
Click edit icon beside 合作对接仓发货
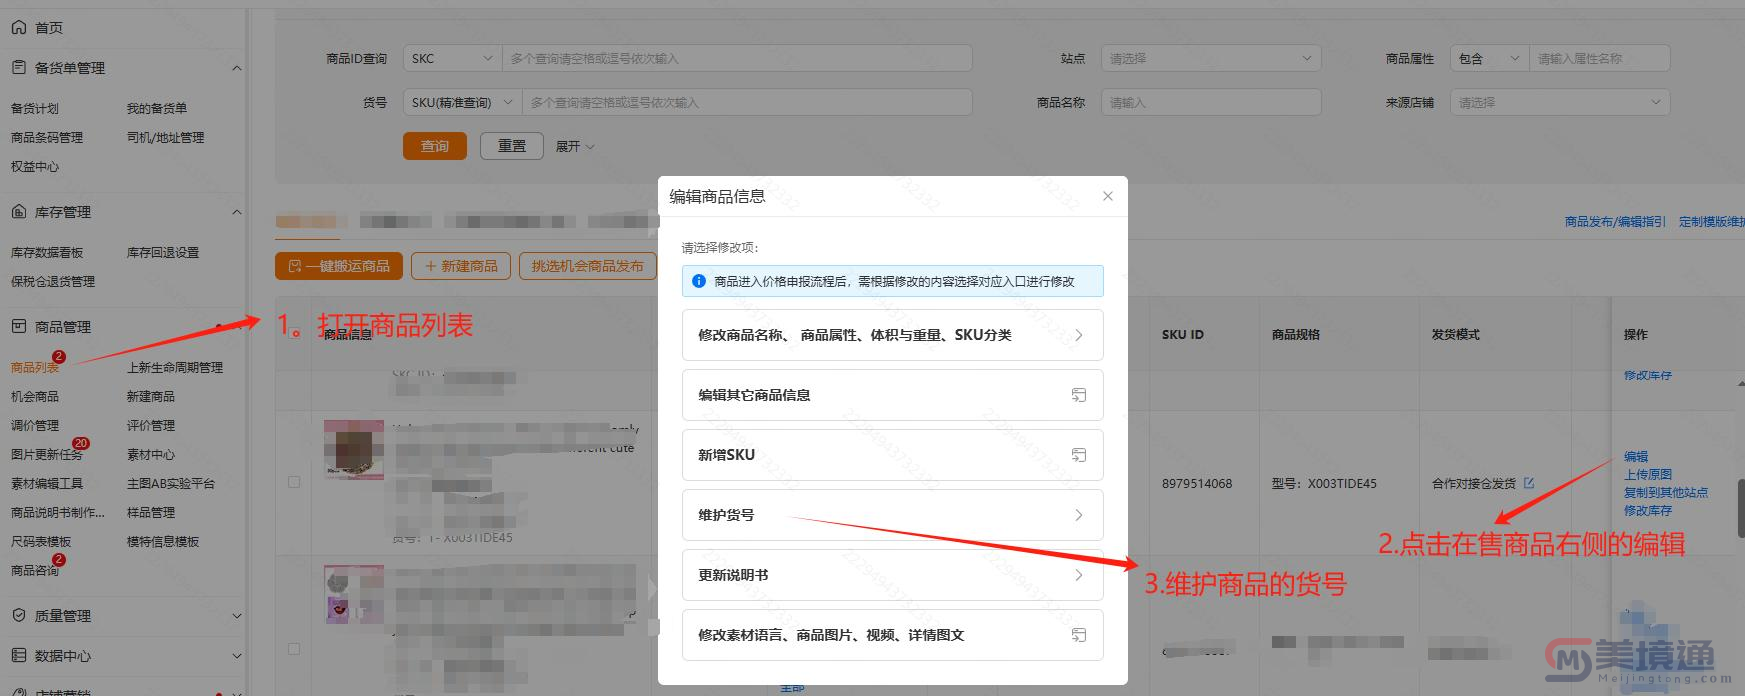click(x=1528, y=483)
